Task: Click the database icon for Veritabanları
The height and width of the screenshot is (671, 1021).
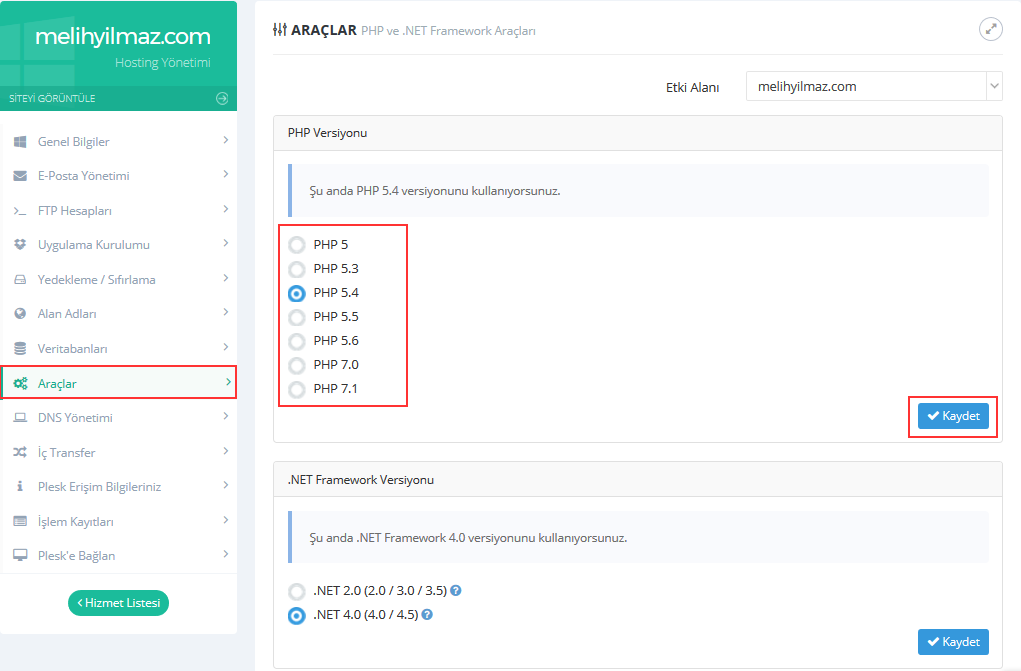Action: point(20,349)
